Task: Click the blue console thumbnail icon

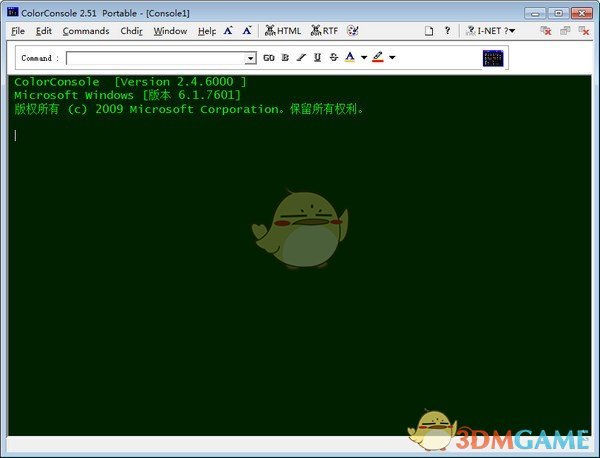Action: click(x=493, y=58)
